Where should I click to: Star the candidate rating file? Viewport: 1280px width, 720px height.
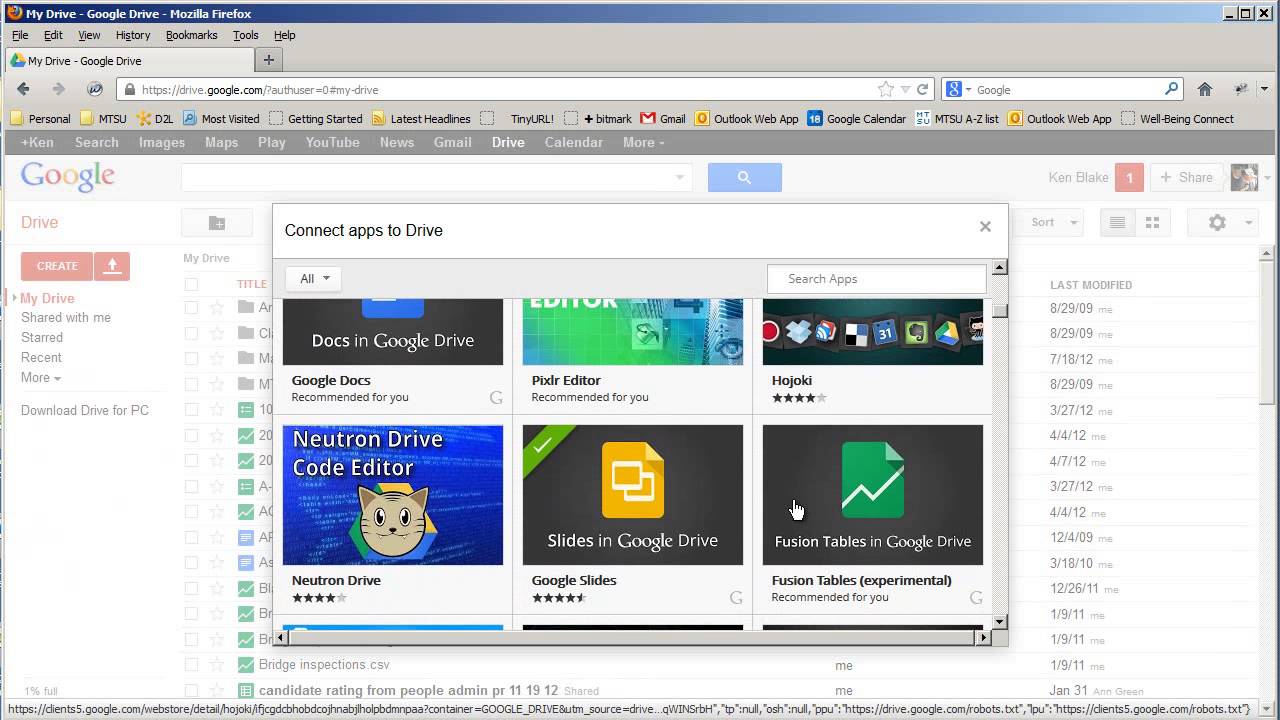[x=217, y=690]
